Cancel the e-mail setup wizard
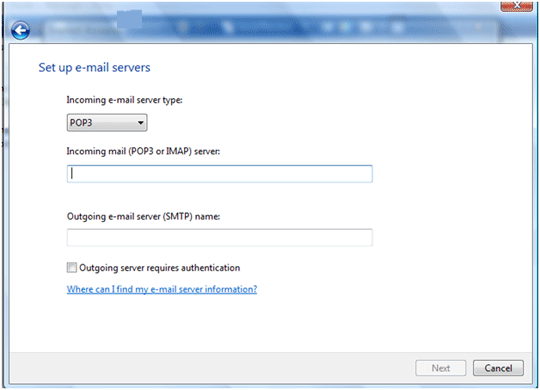The width and height of the screenshot is (540, 390). [498, 368]
